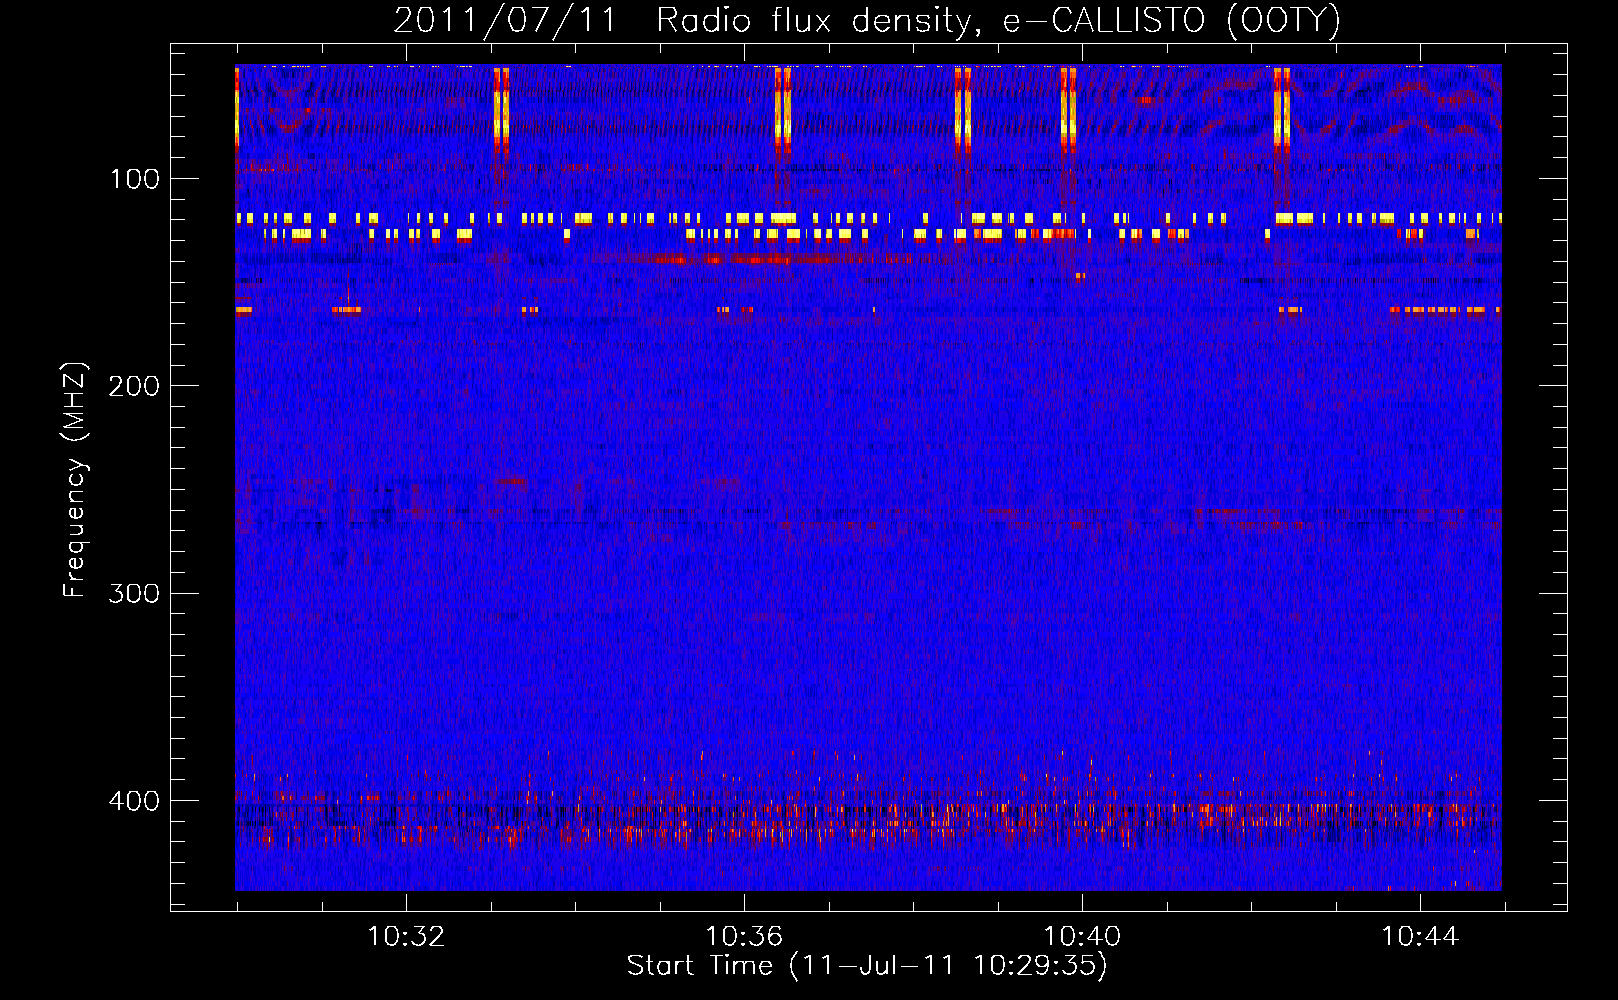The height and width of the screenshot is (1000, 1618).
Task: Click the 100 frequency tick label
Action: click(135, 179)
